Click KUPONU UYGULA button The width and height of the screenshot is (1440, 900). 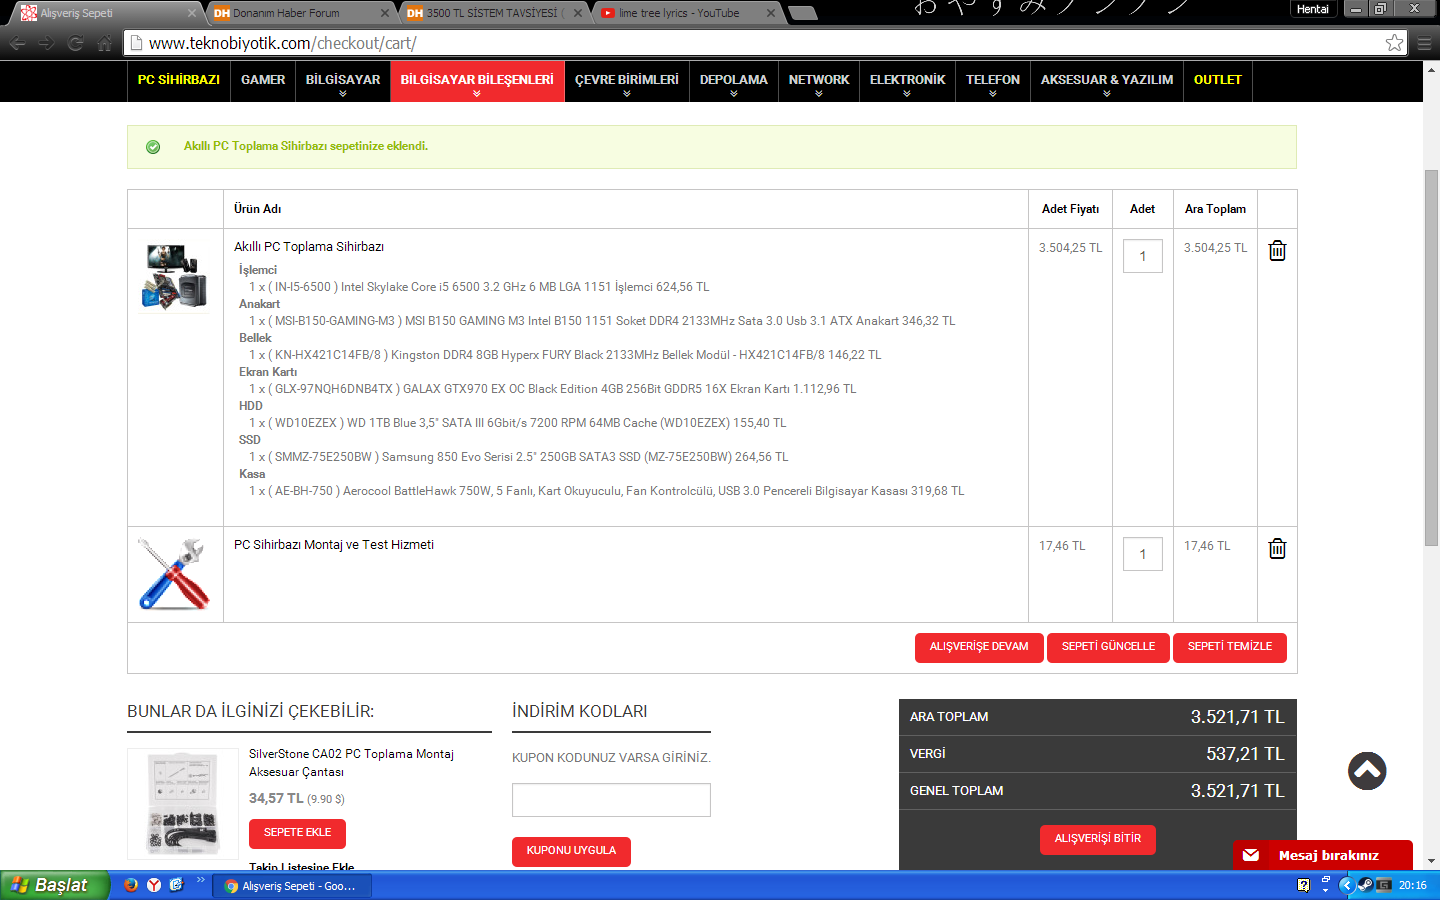click(x=571, y=851)
